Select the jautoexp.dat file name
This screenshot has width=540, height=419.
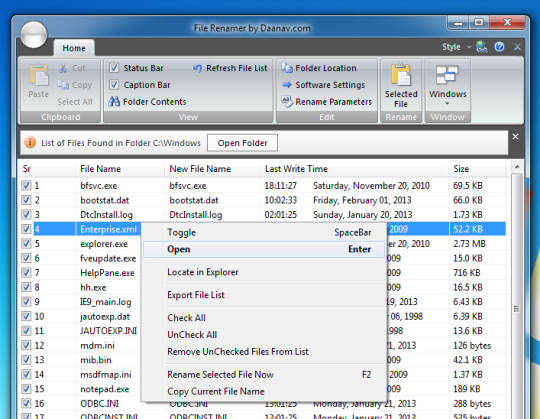click(105, 316)
